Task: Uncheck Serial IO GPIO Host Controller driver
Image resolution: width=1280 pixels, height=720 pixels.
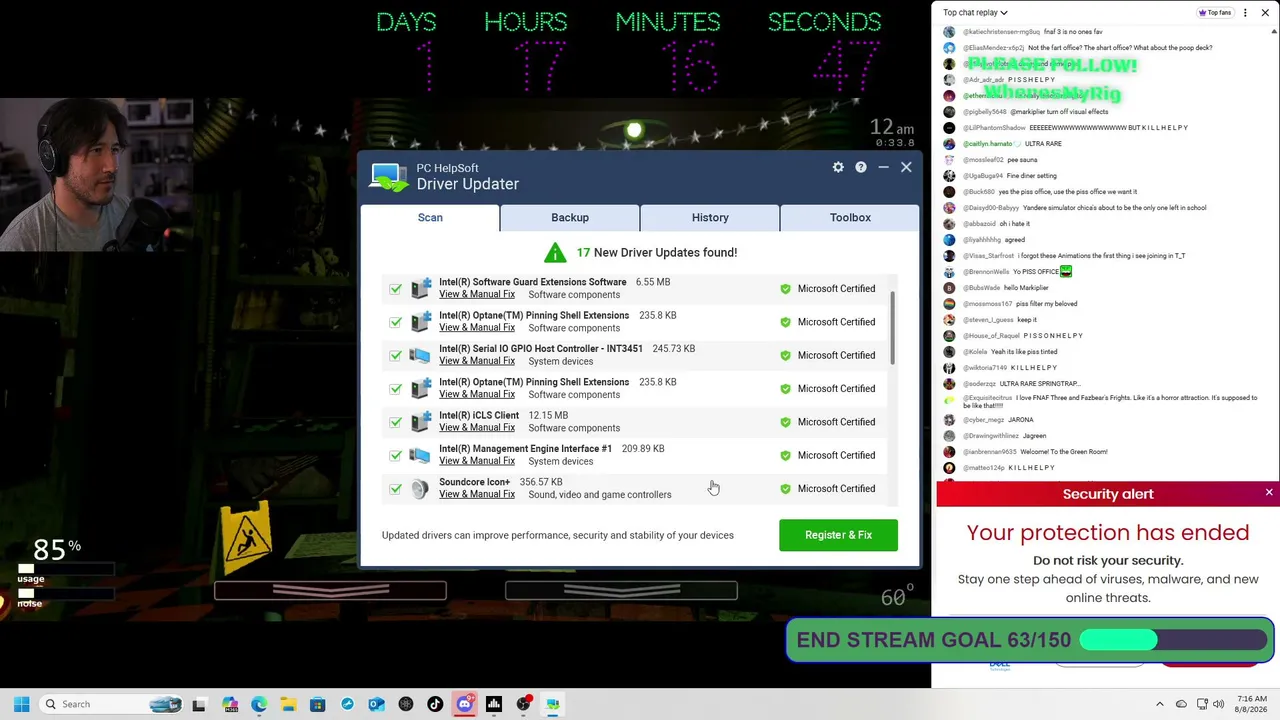Action: tap(396, 355)
